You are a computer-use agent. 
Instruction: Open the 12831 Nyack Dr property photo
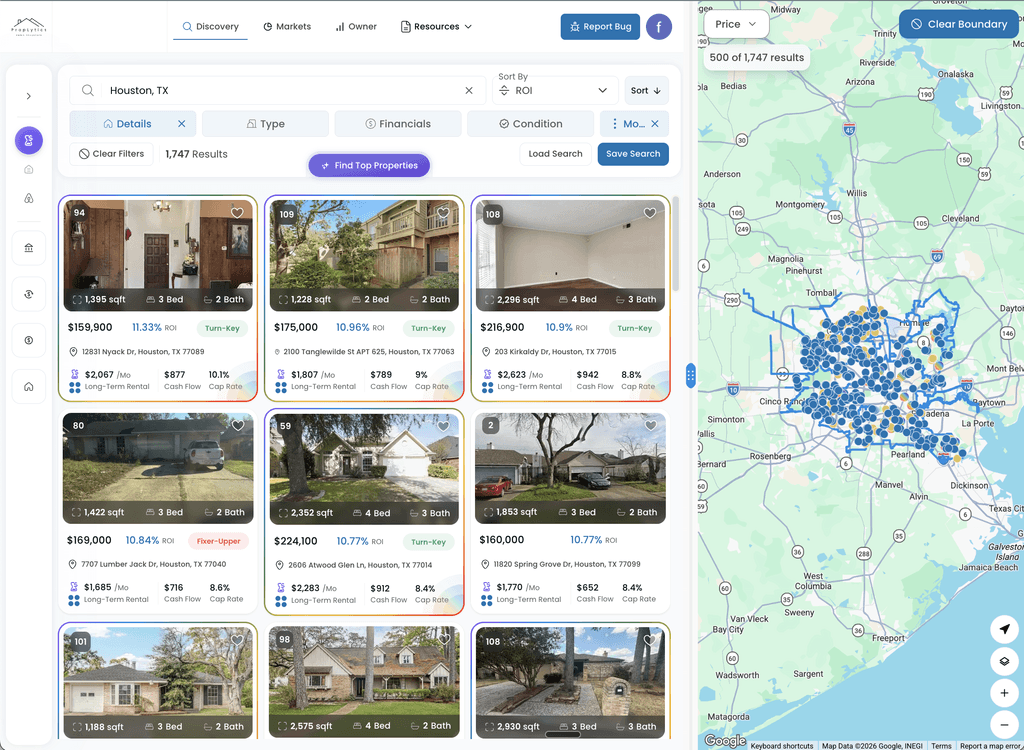tap(158, 255)
